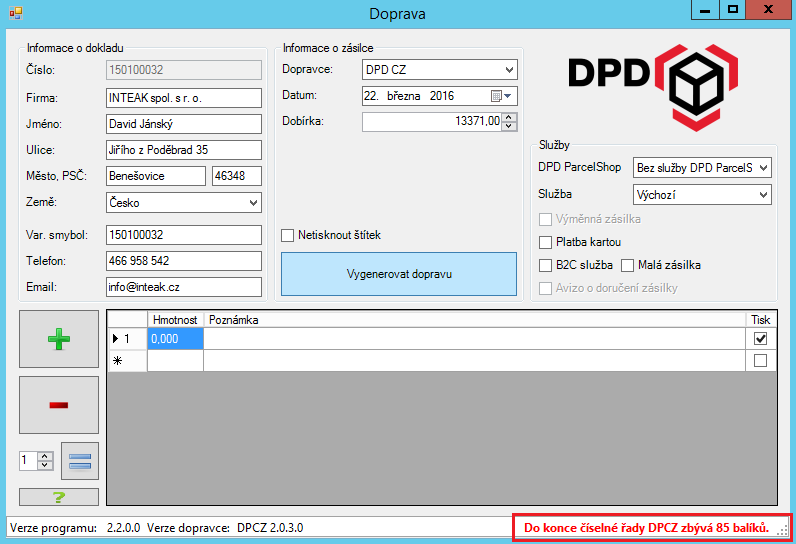
Task: Toggle the Platba kartou checkbox
Action: point(545,242)
